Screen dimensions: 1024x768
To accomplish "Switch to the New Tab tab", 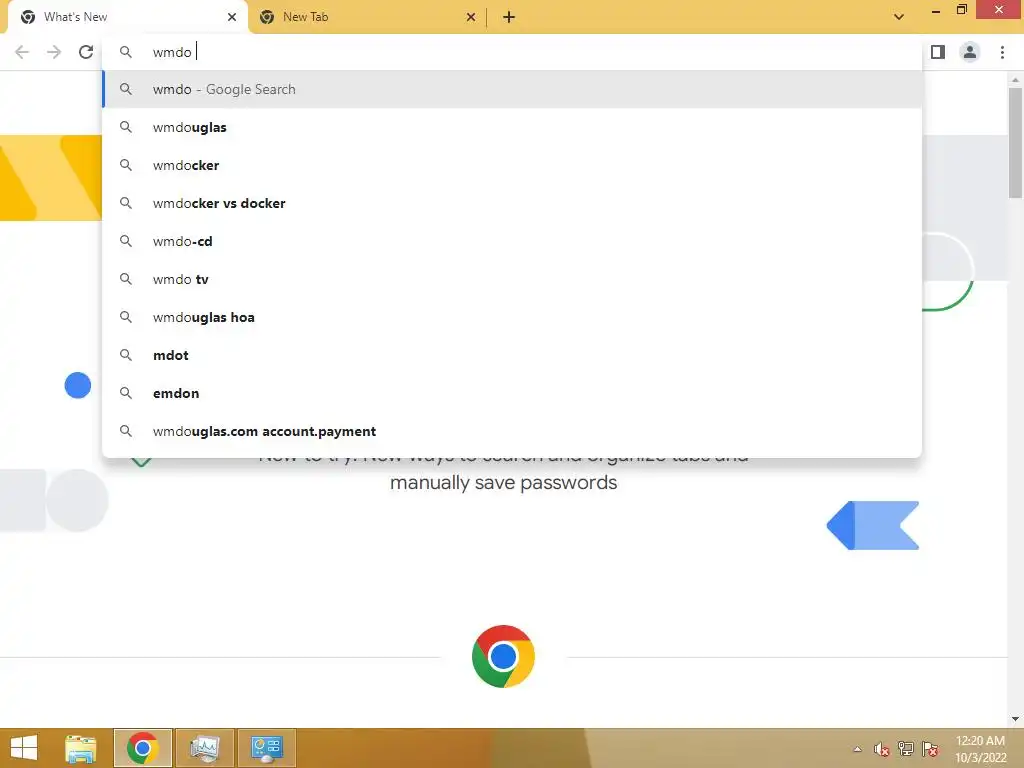I will click(x=367, y=18).
